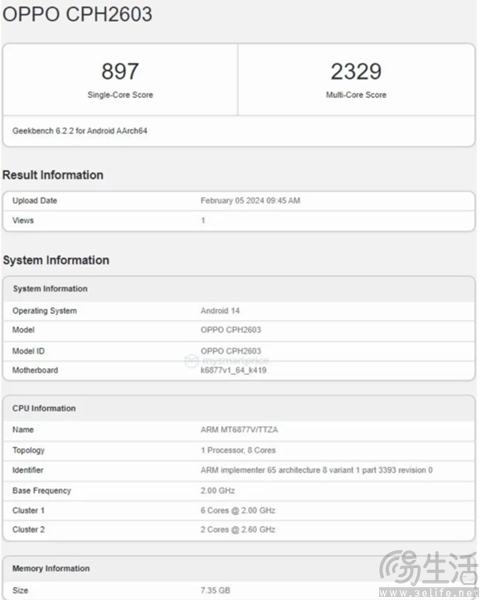The height and width of the screenshot is (600, 481).
Task: Click the Views row label
Action: 23,220
